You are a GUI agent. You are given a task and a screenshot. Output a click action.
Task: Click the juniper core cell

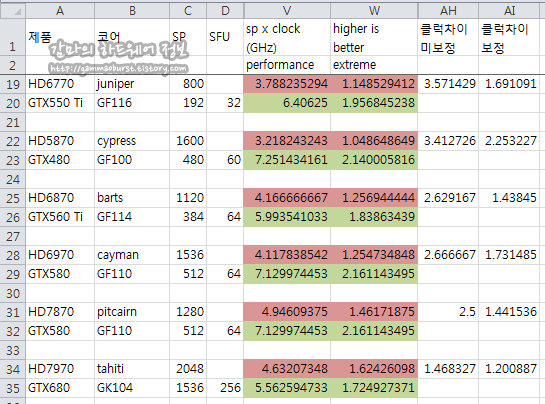132,84
